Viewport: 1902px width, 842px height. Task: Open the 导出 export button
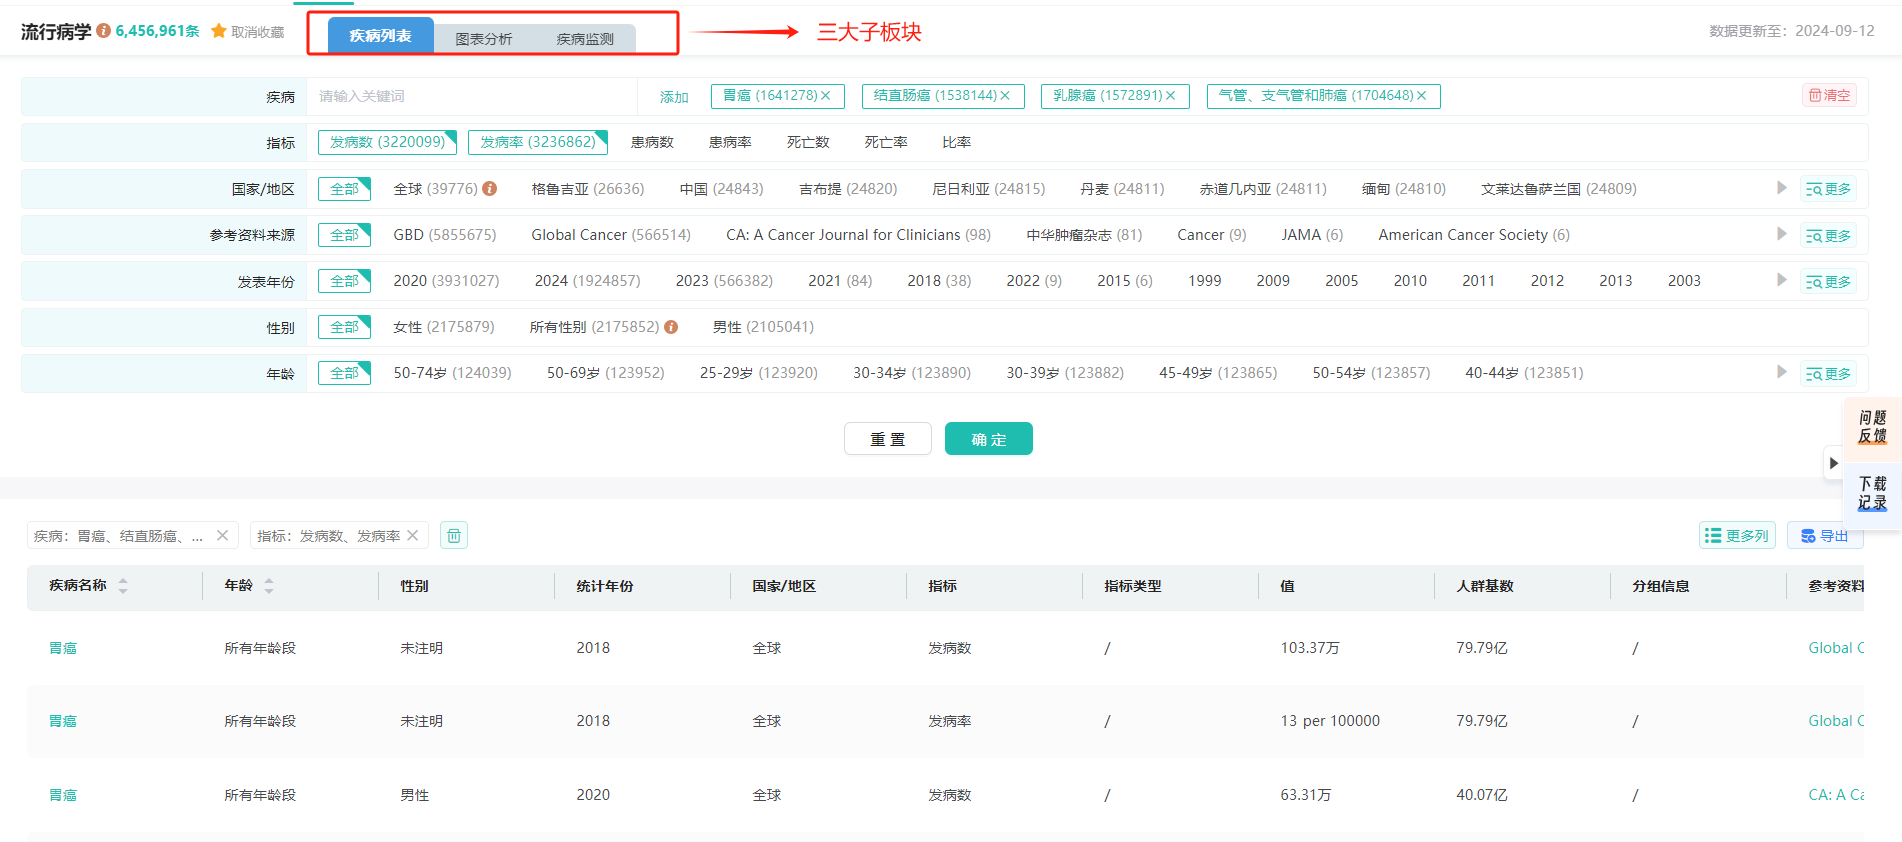(1824, 536)
